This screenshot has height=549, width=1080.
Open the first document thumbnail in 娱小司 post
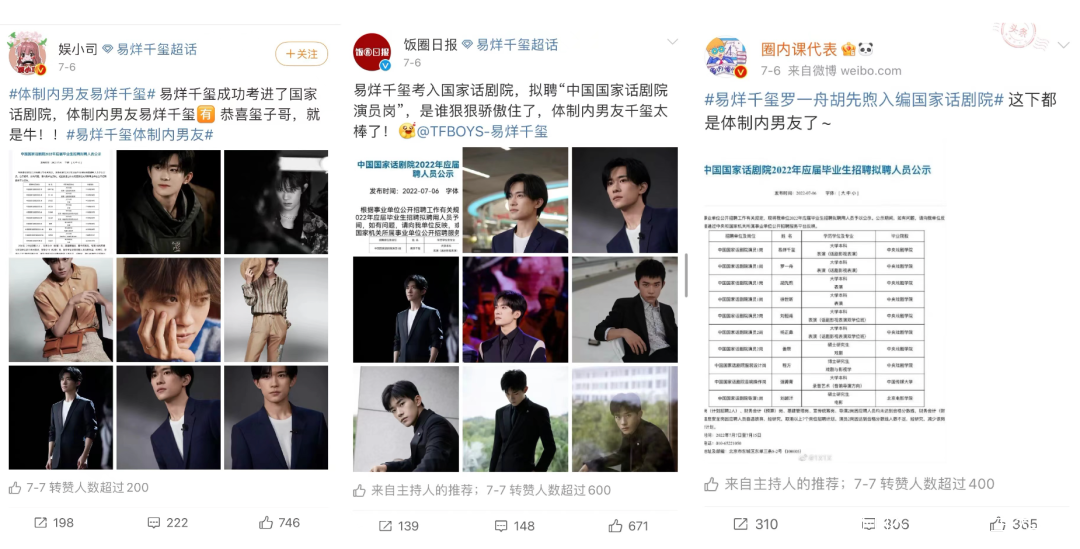coord(61,202)
